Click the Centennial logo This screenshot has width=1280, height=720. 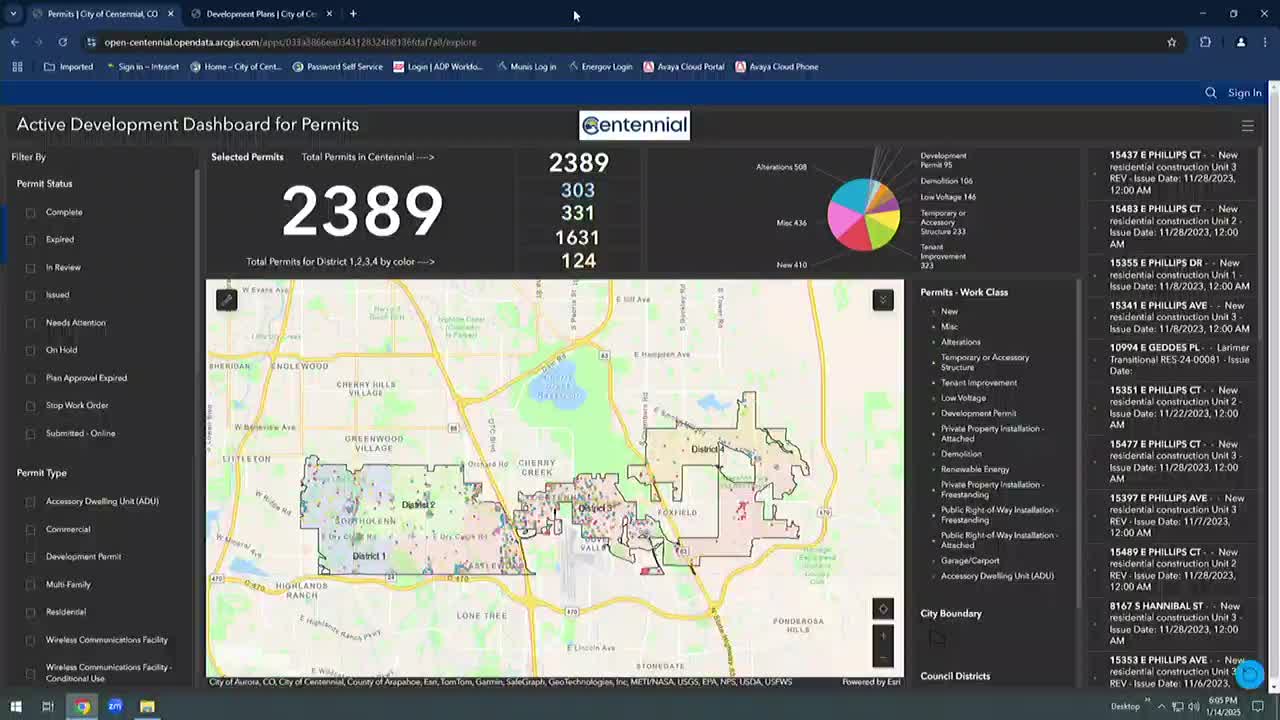[634, 125]
